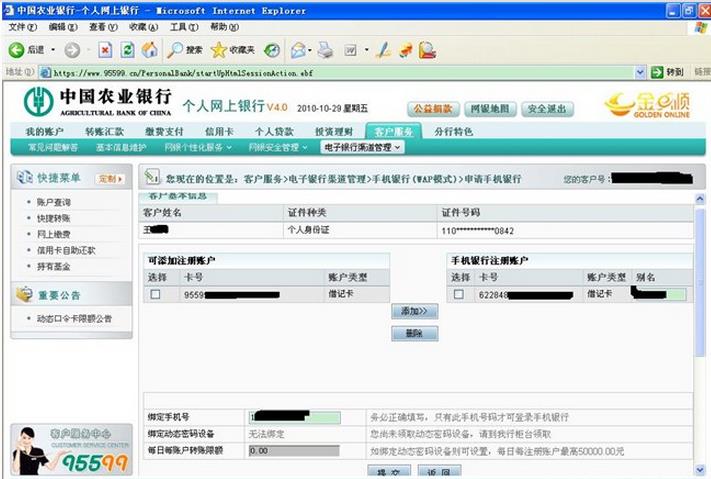This screenshot has width=711, height=479.
Task: Open 常见问题解答 submenu item
Action: (53, 147)
